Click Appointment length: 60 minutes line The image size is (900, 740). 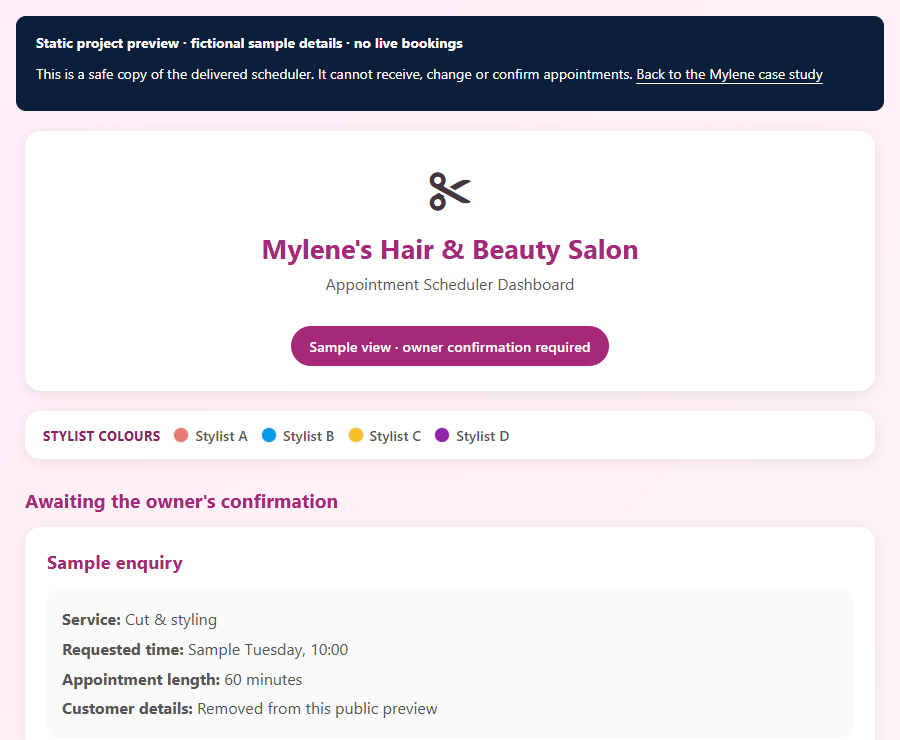182,680
